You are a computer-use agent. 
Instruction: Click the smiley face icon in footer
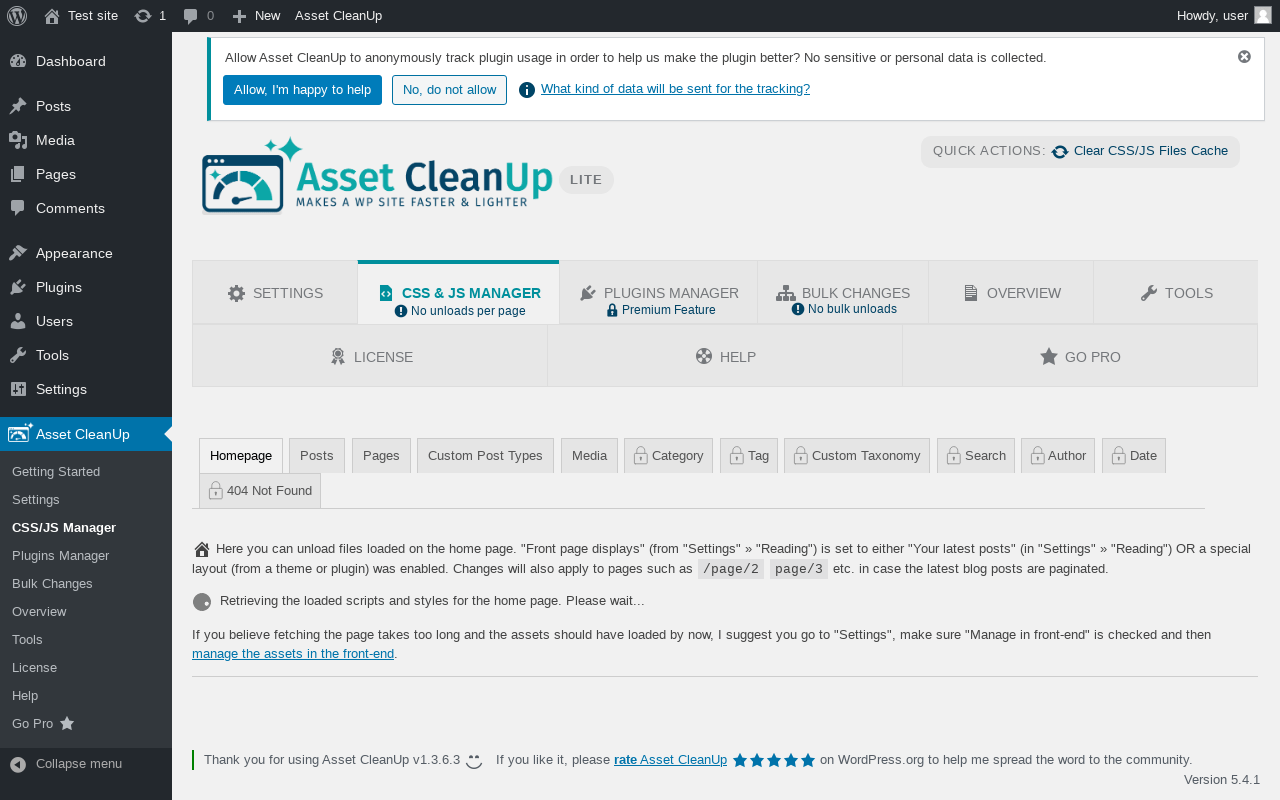[x=474, y=761]
